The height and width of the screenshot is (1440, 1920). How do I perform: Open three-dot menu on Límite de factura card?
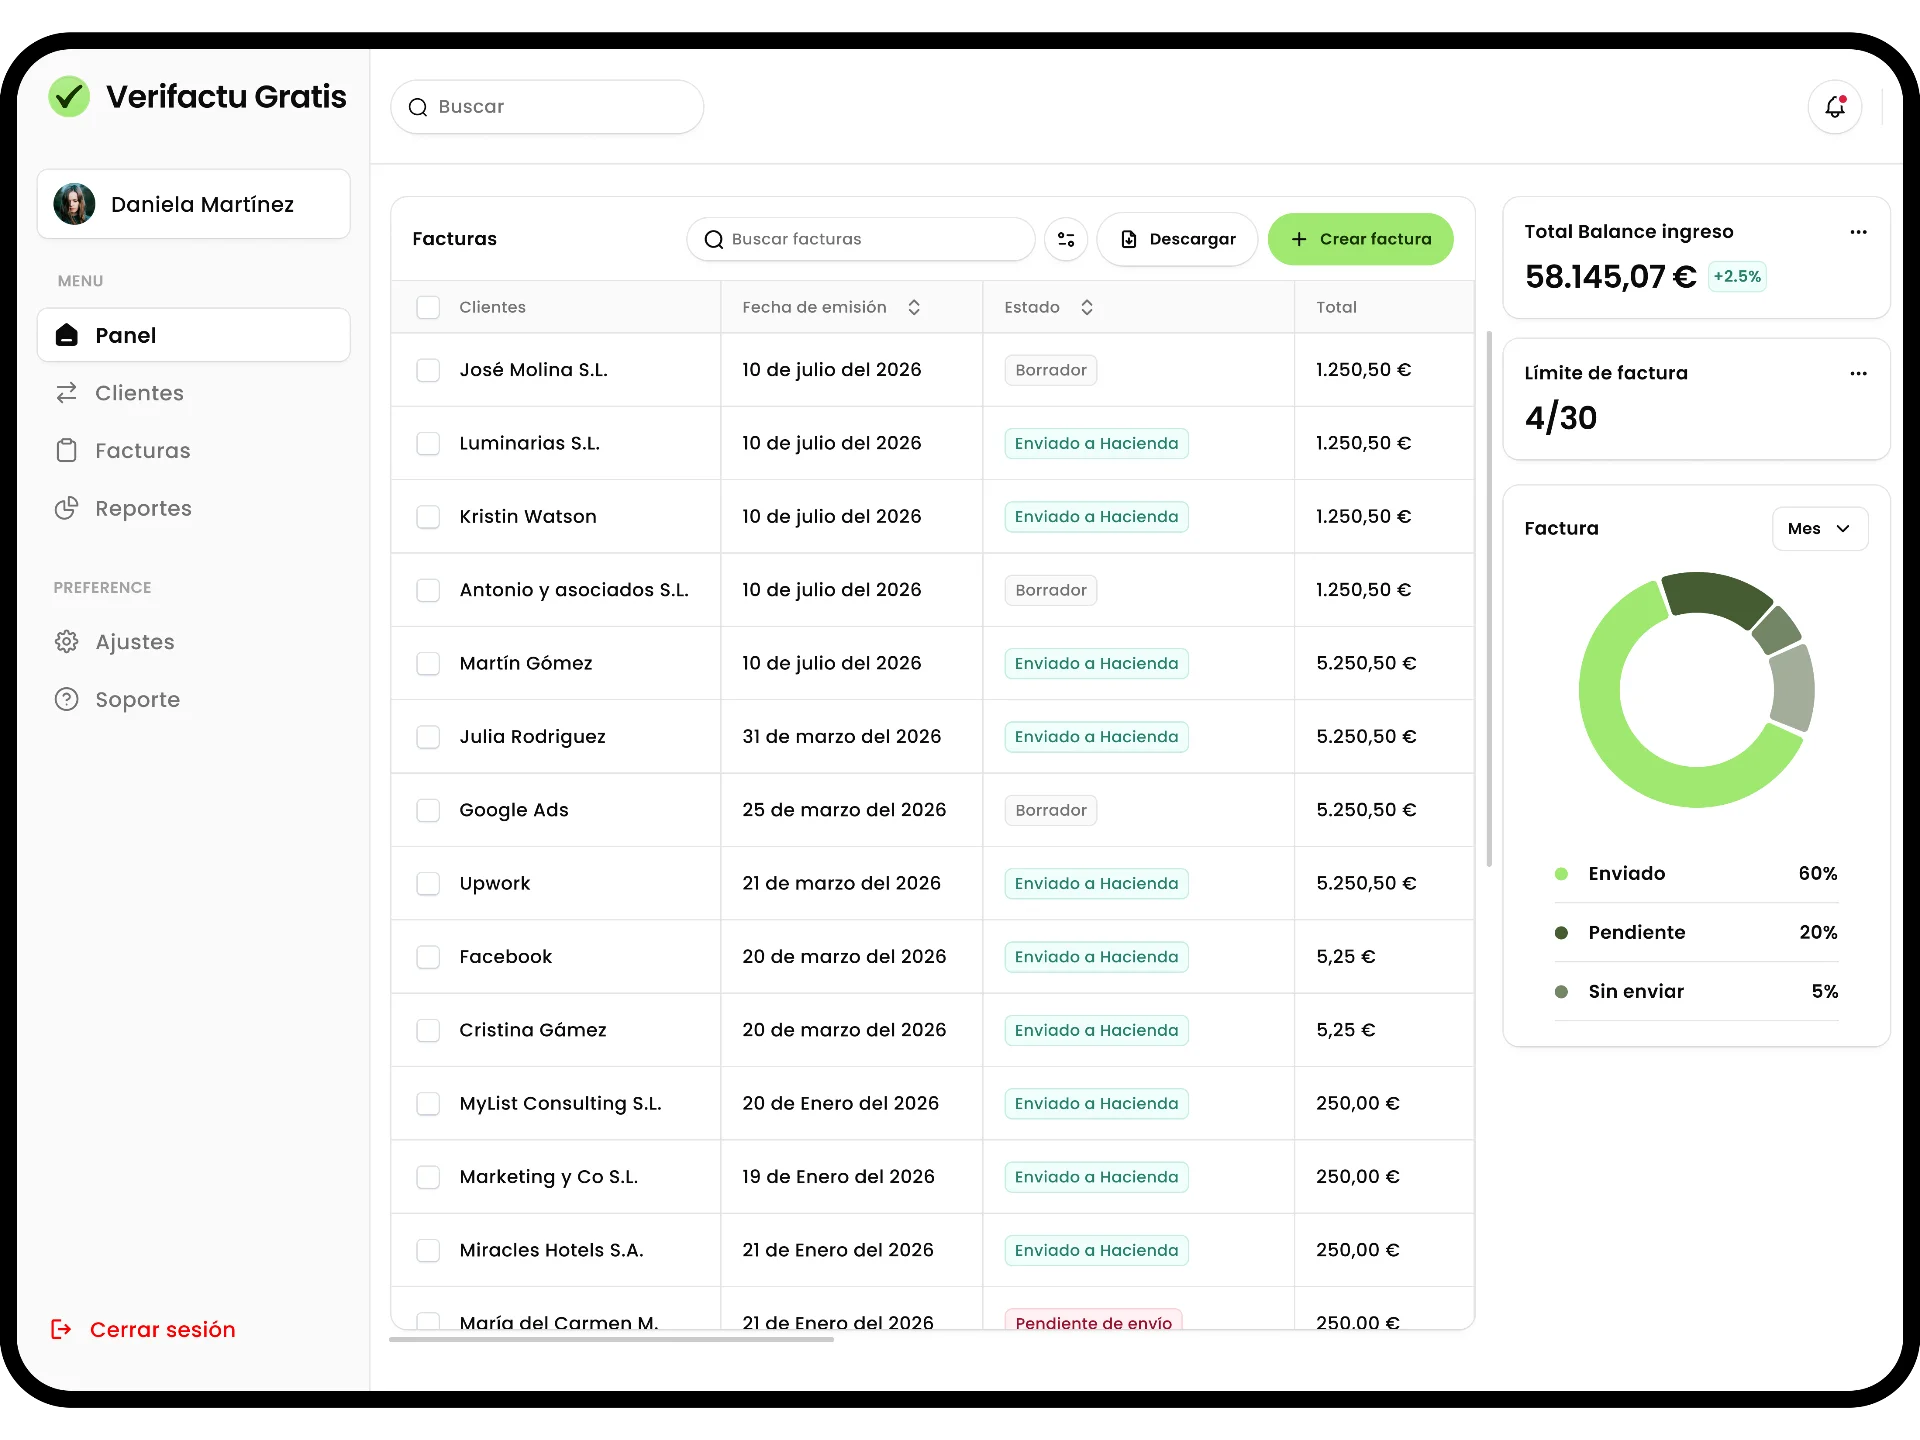click(x=1858, y=373)
